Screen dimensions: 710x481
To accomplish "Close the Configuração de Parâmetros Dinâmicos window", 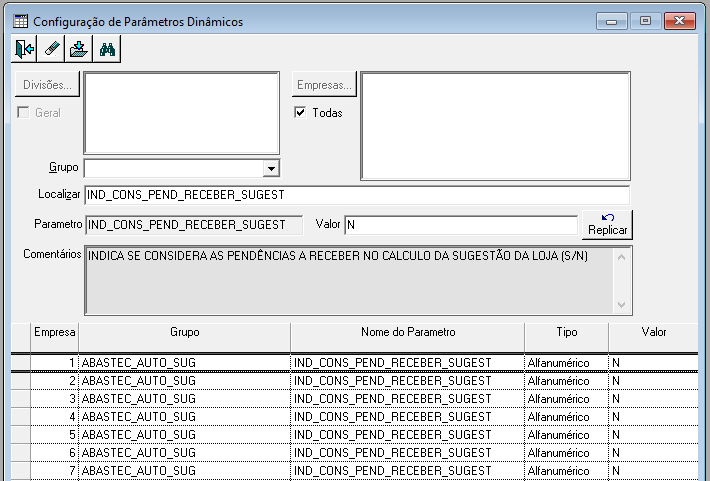I will click(x=679, y=21).
